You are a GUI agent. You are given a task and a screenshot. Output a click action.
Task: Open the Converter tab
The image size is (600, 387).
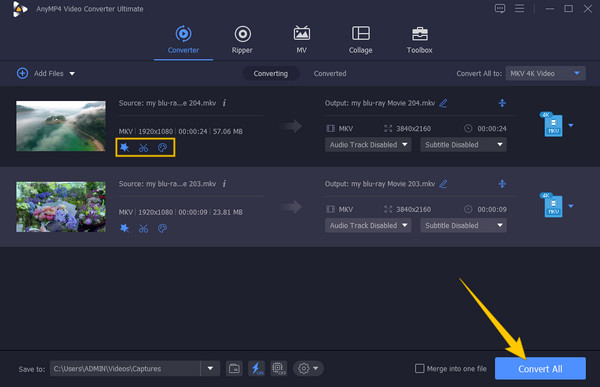[x=183, y=40]
